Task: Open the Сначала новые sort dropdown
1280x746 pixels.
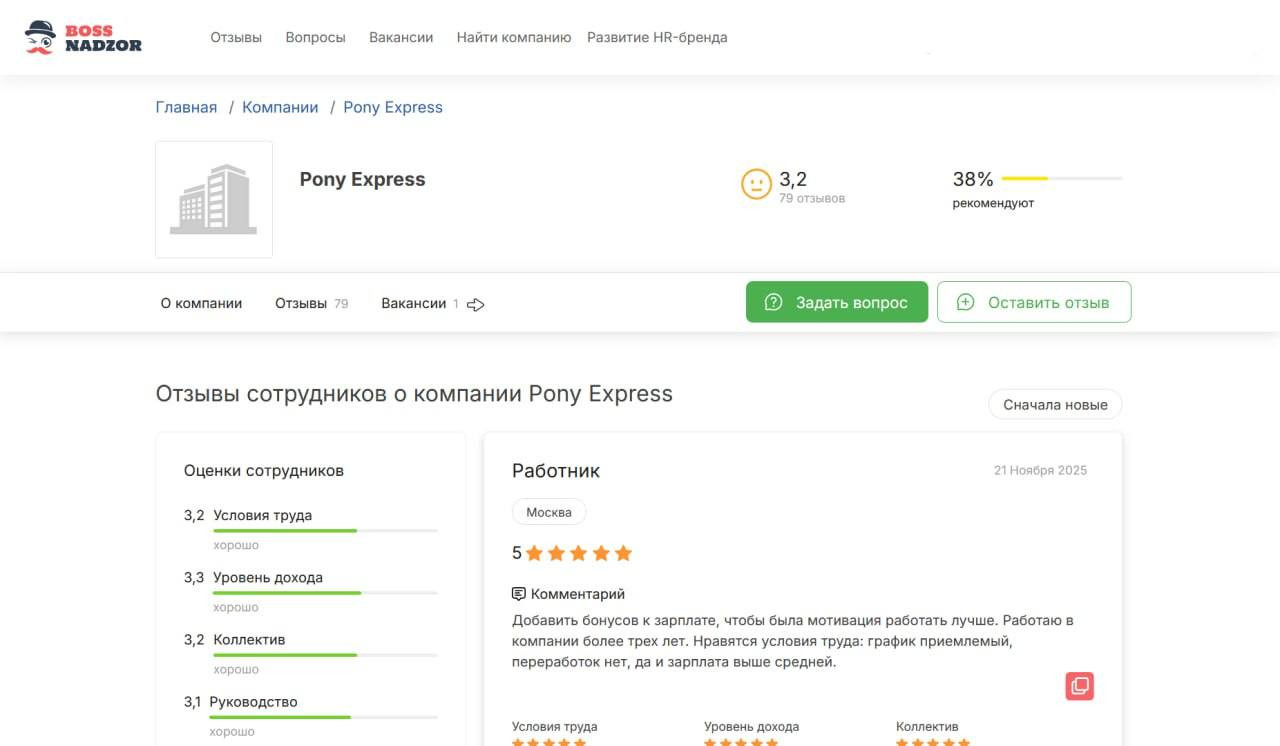Action: tap(1055, 405)
